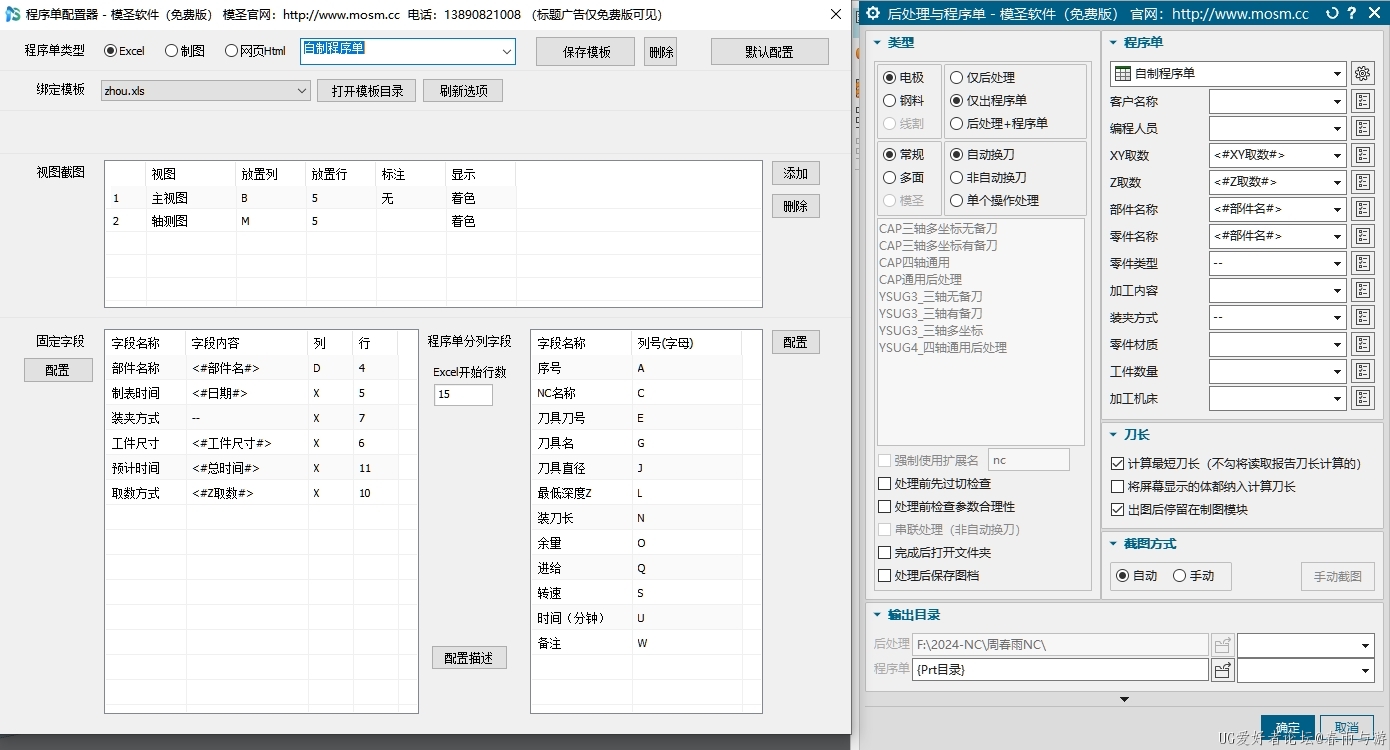
Task: Select 钢料 type radio button
Action: tap(904, 101)
